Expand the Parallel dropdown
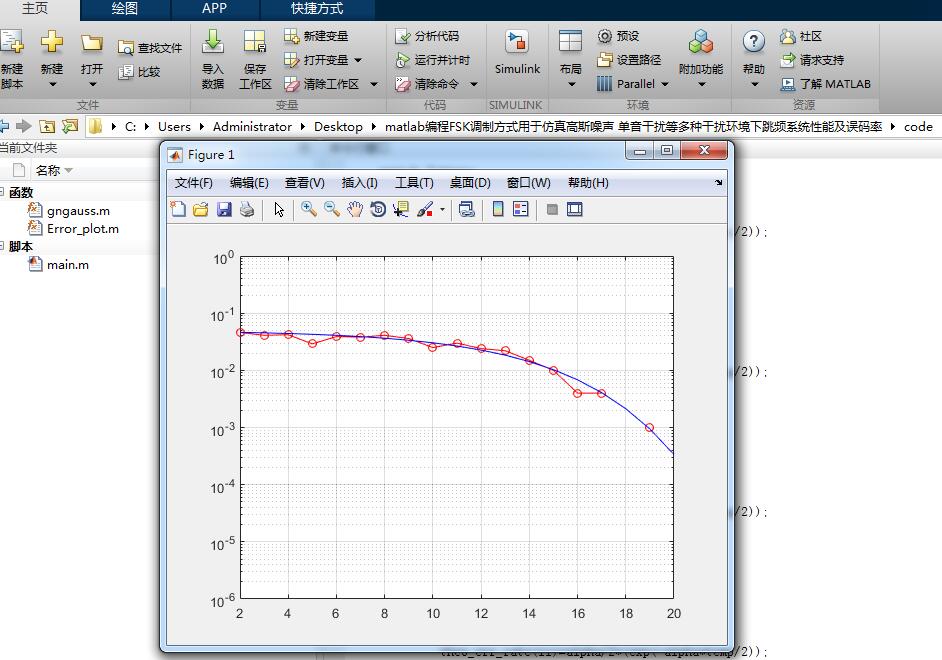 (x=664, y=84)
